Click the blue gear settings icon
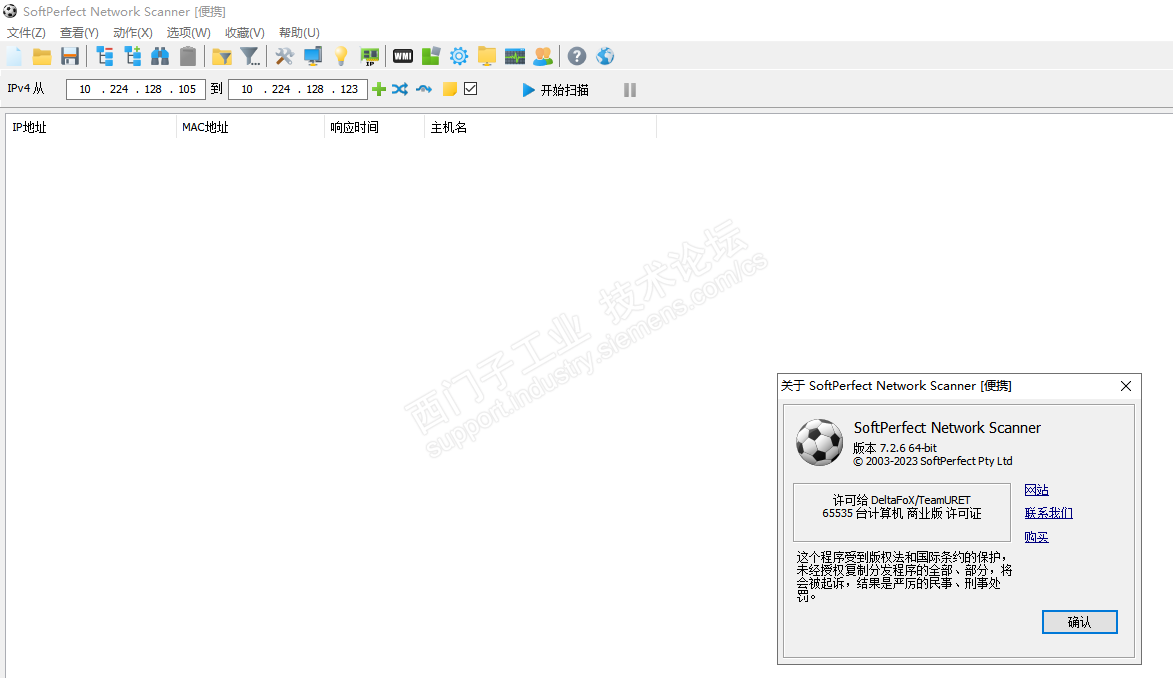Viewport: 1173px width, 678px height. pos(459,56)
